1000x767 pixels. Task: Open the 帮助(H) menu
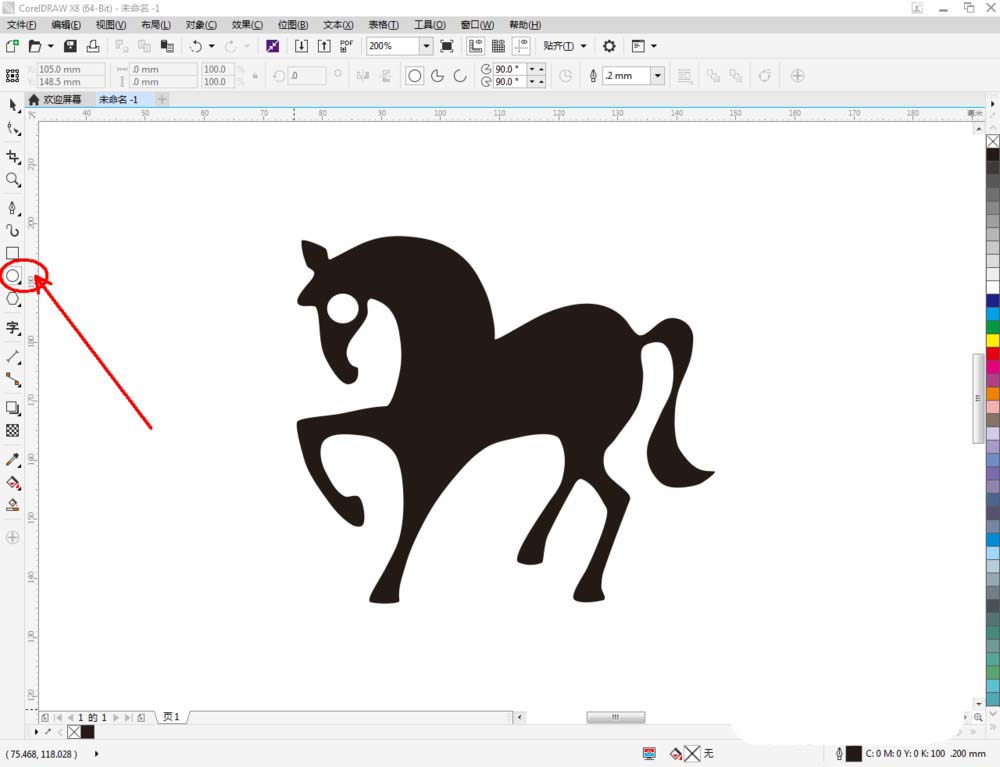525,25
